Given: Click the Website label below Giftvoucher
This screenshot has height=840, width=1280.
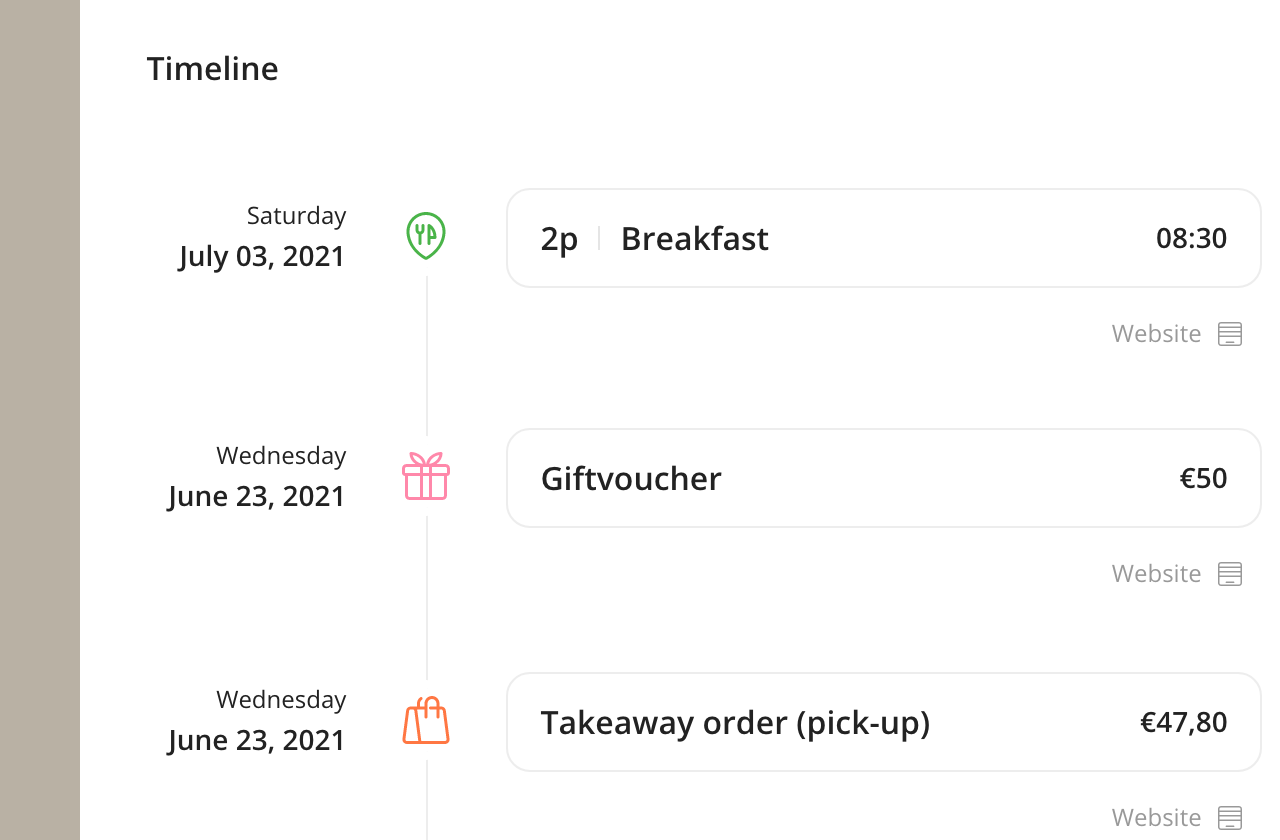Looking at the screenshot, I should [1156, 573].
